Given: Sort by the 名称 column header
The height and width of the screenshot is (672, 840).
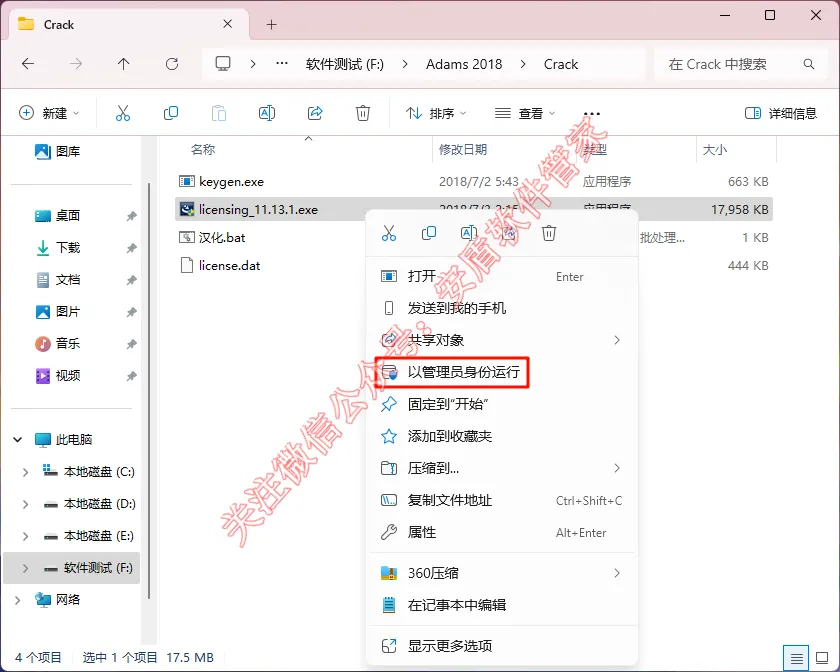Looking at the screenshot, I should pyautogui.click(x=202, y=150).
